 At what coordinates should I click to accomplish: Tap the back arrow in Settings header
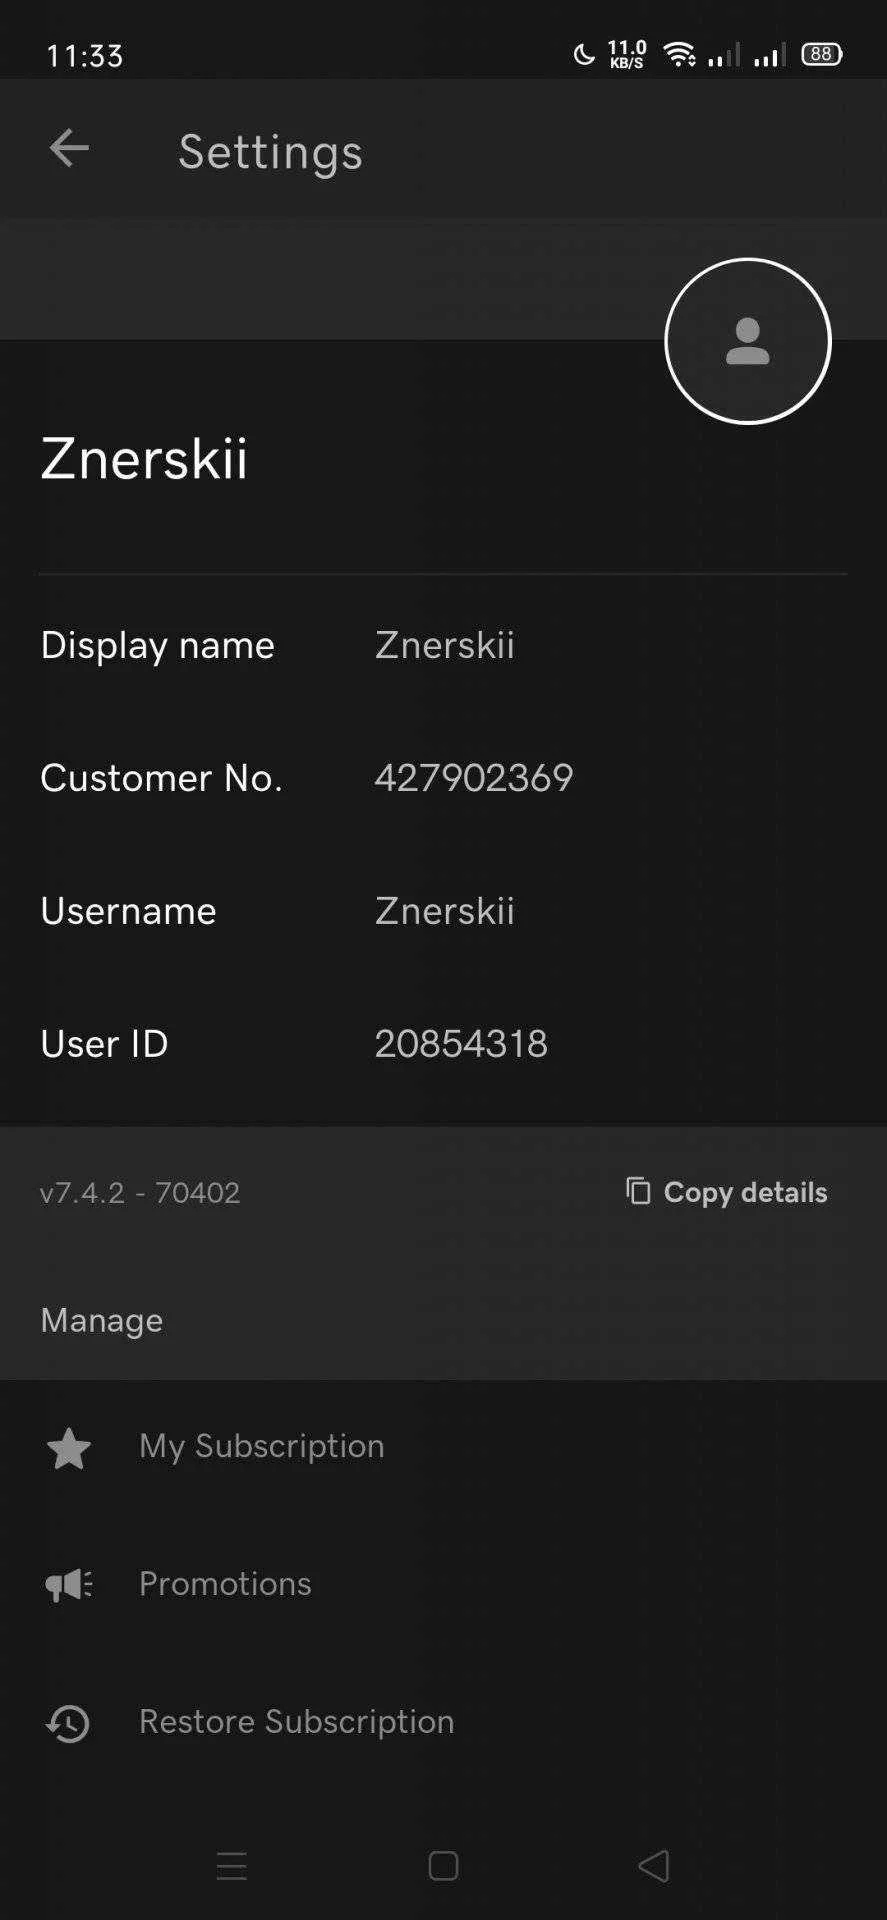click(69, 148)
